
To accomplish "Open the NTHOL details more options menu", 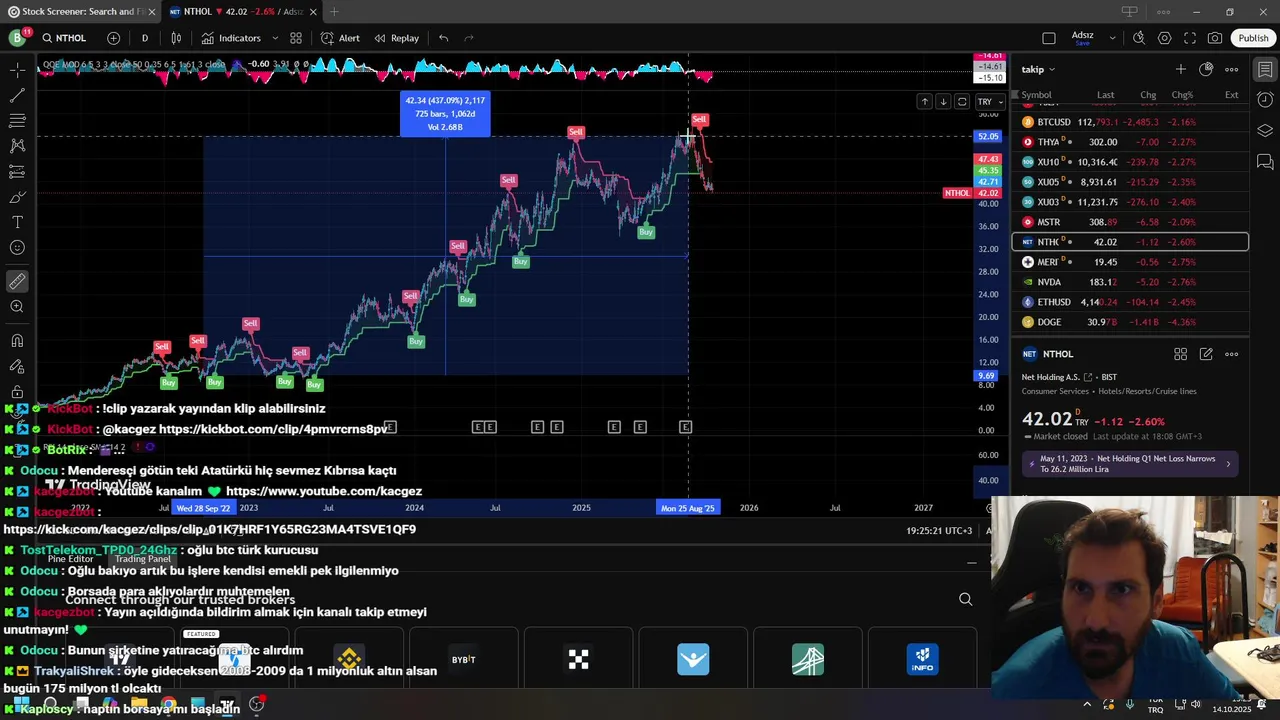I will coord(1232,354).
